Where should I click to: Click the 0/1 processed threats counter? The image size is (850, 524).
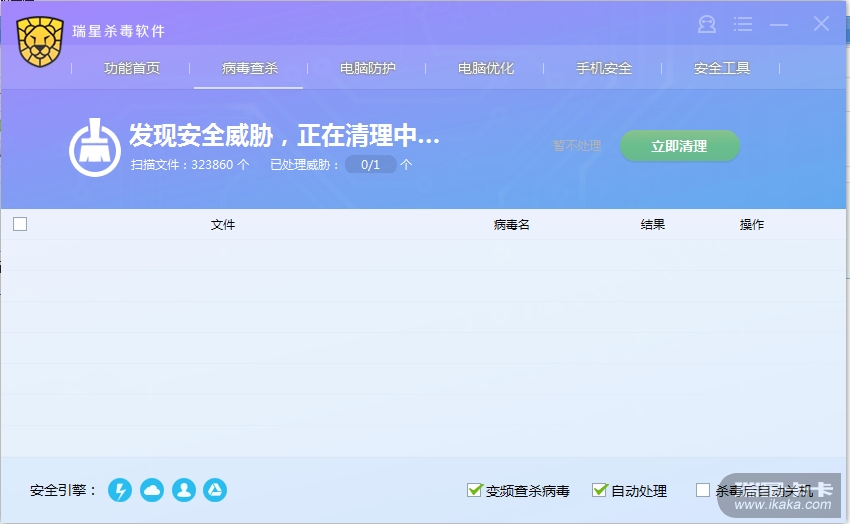(x=371, y=164)
